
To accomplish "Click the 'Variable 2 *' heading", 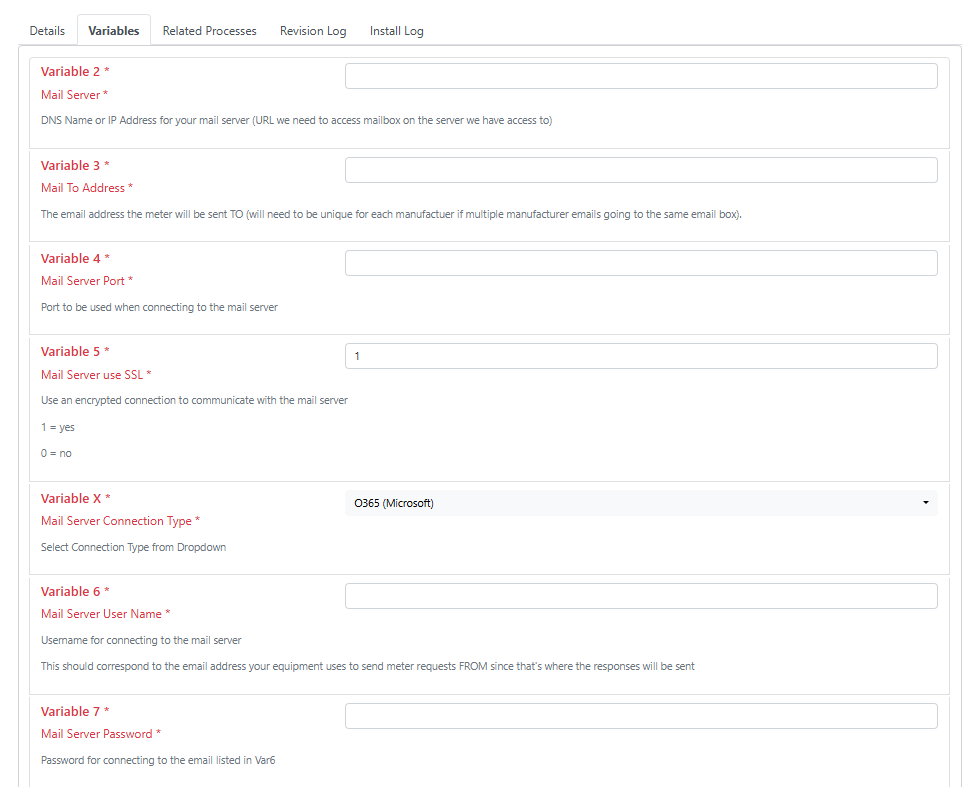I will click(75, 71).
